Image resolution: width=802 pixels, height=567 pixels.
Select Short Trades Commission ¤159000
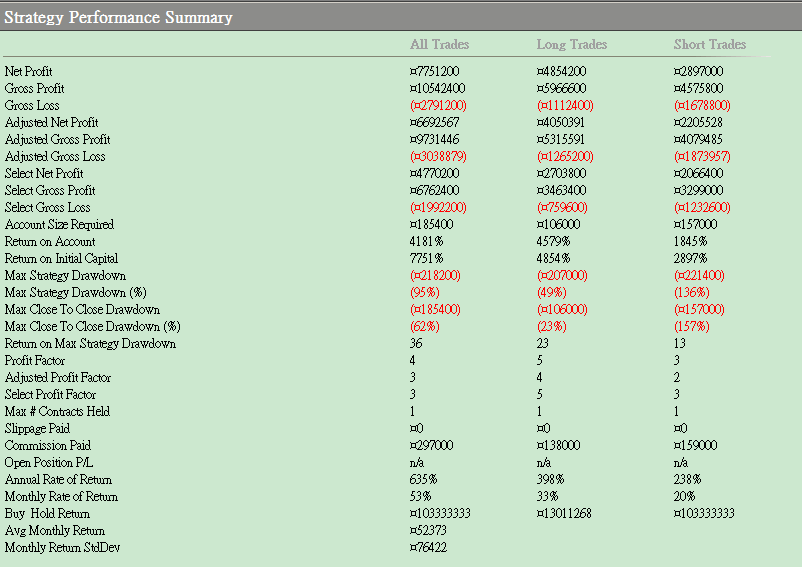(695, 445)
